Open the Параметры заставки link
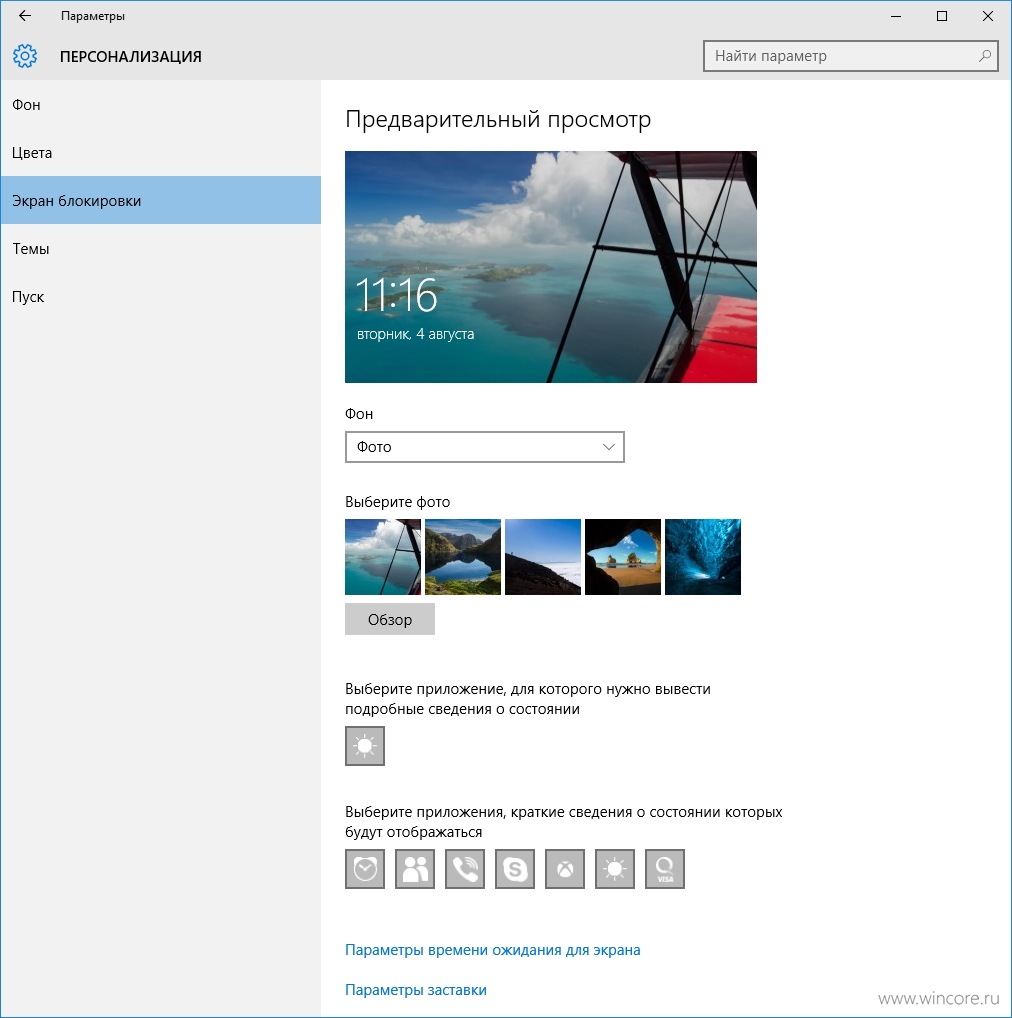The image size is (1012, 1018). 415,990
